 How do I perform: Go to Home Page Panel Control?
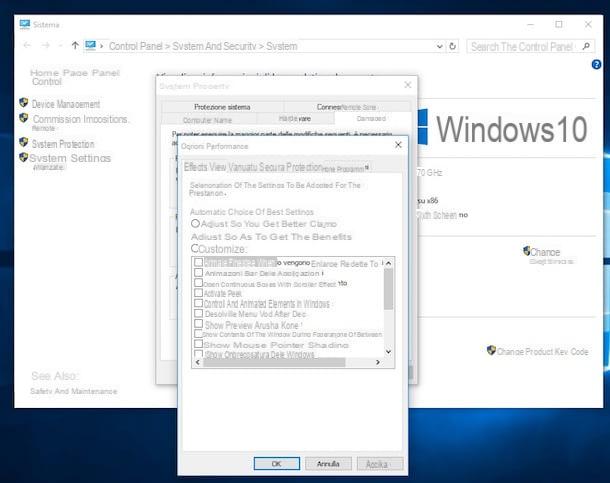74,77
